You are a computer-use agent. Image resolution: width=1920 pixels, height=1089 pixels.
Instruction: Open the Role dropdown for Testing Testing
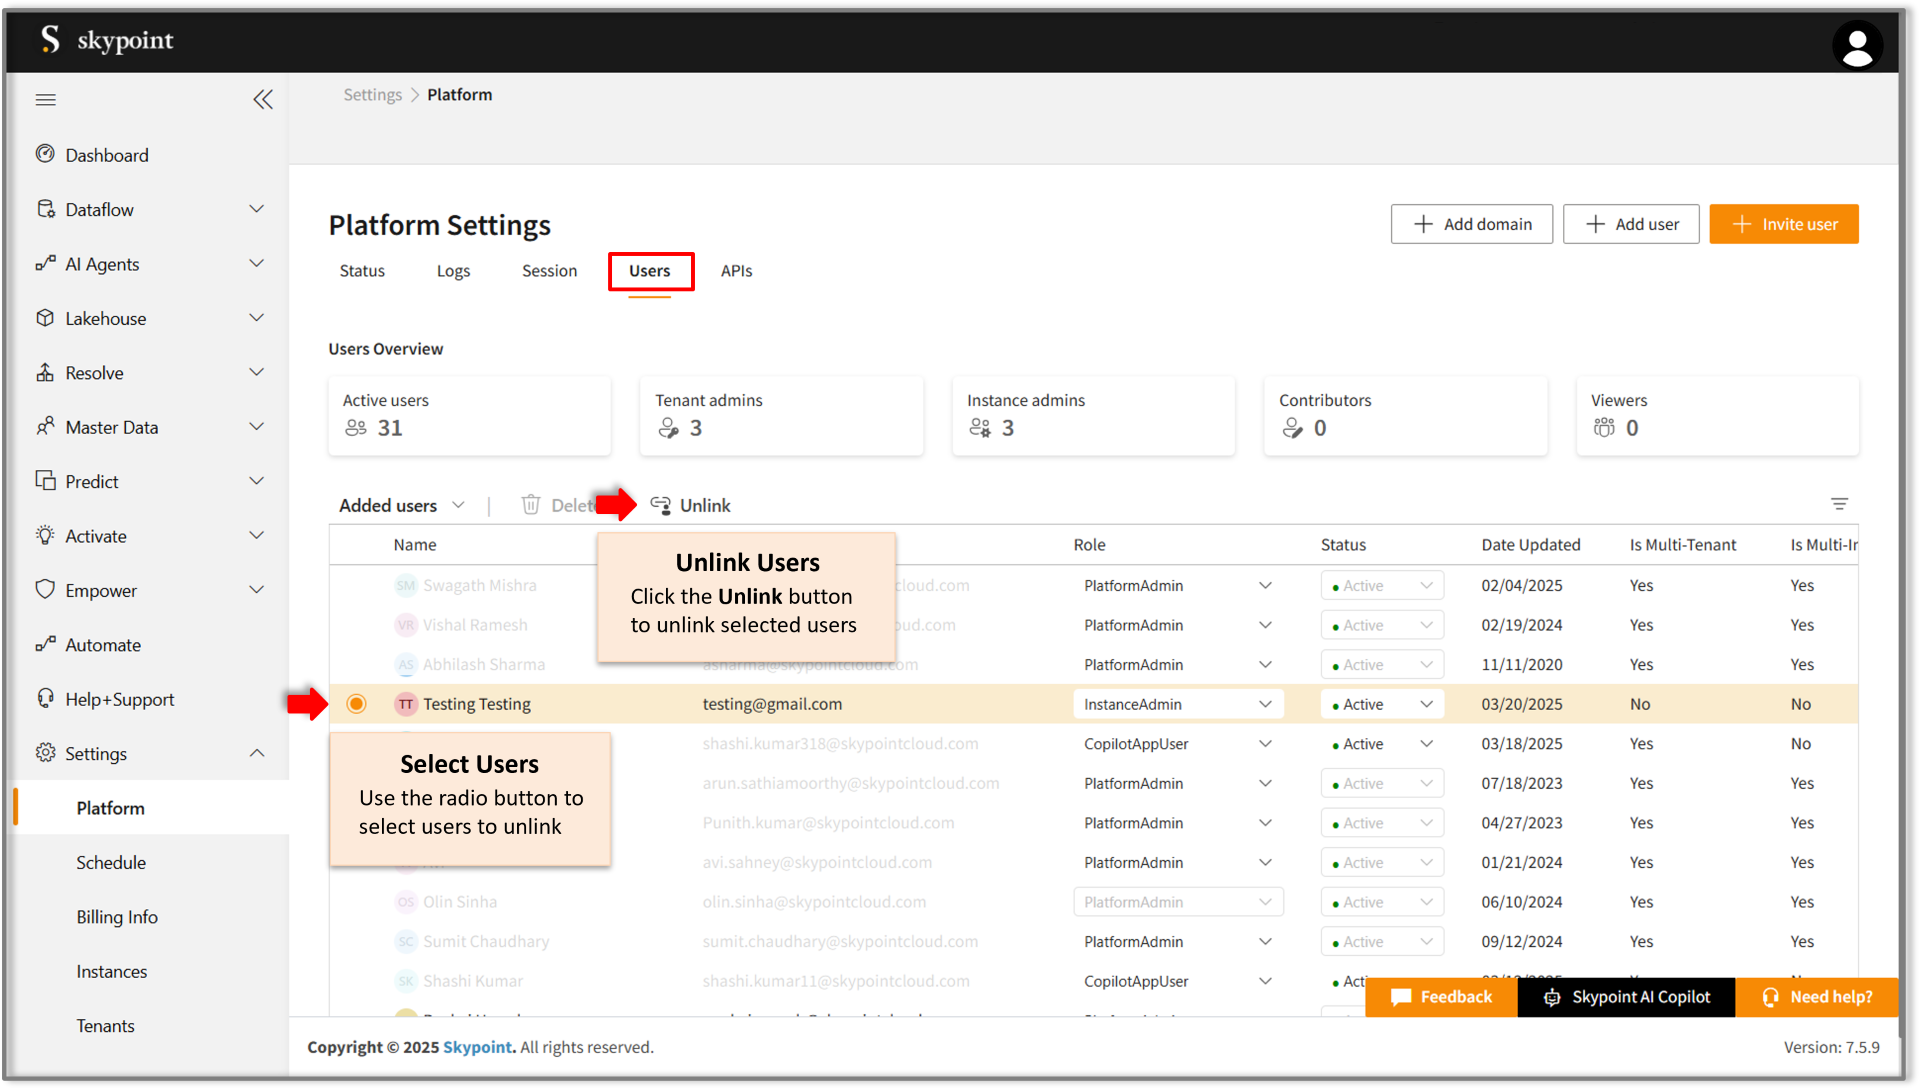1264,704
